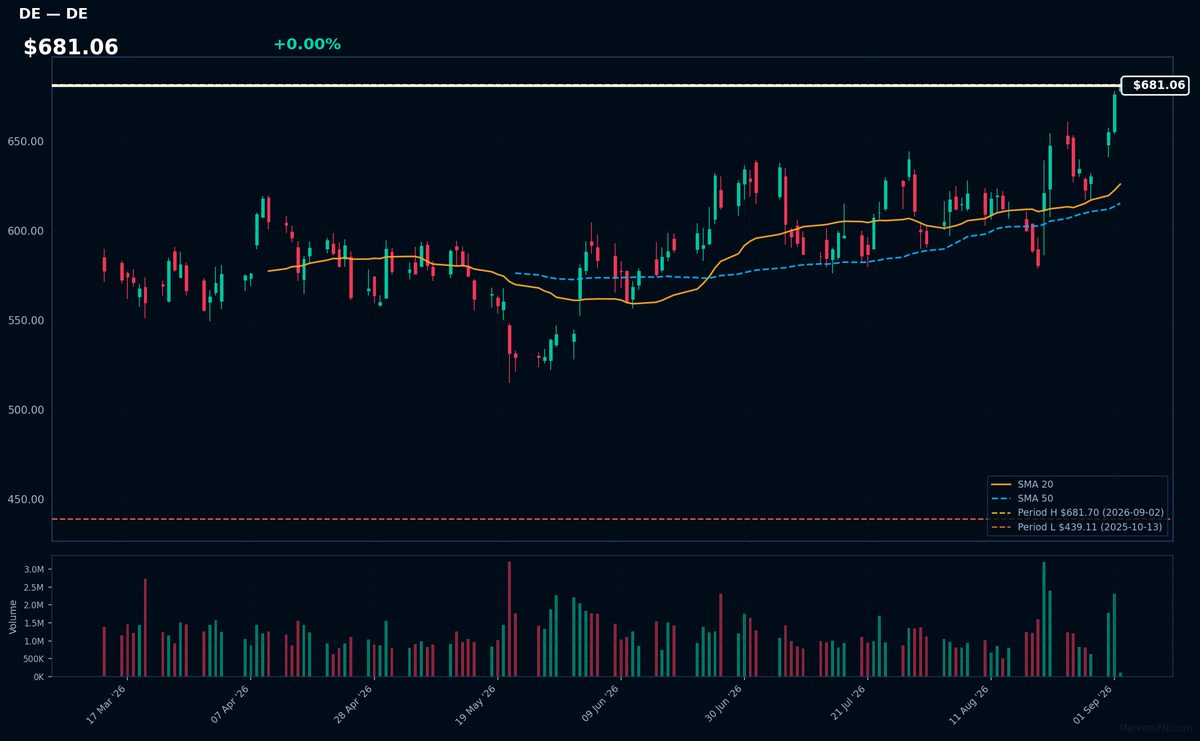1200x741 pixels.
Task: Click the 650.00 price axis label
Action: point(26,142)
